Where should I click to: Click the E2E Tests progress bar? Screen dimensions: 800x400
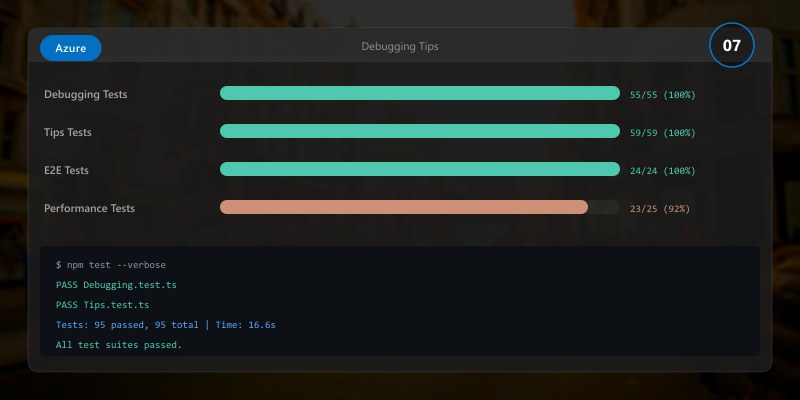420,169
